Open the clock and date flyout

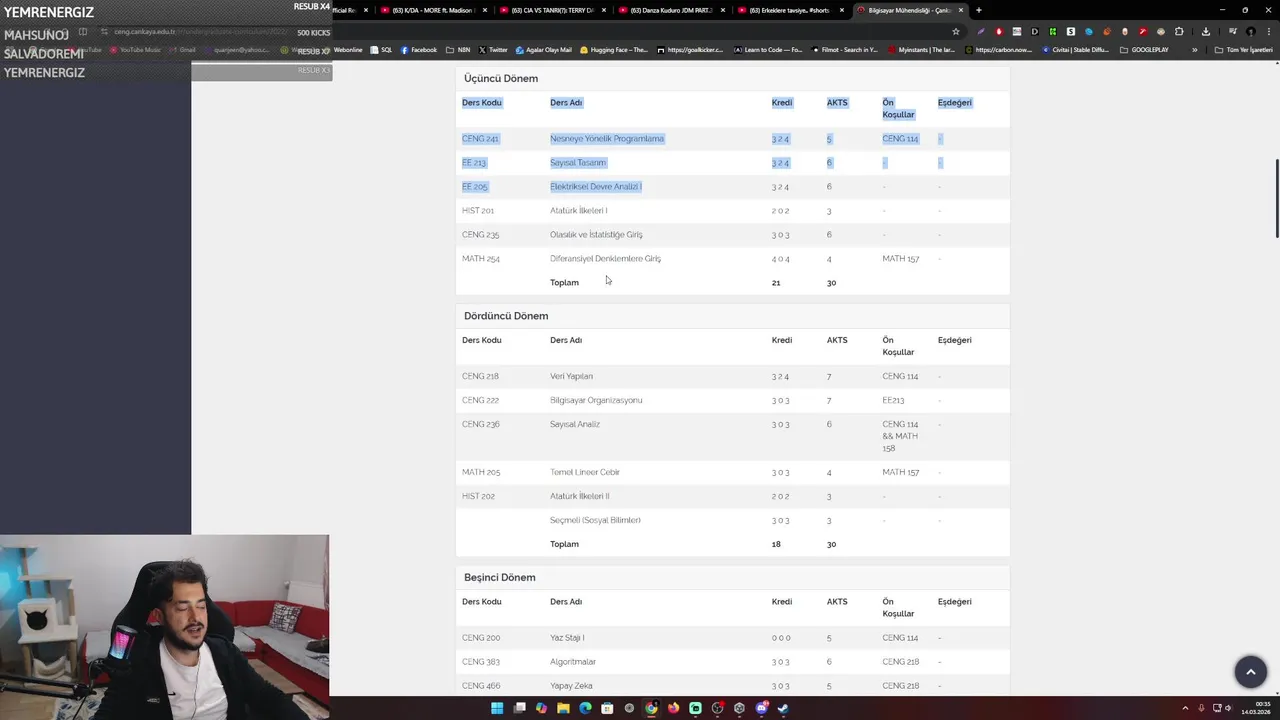1256,708
